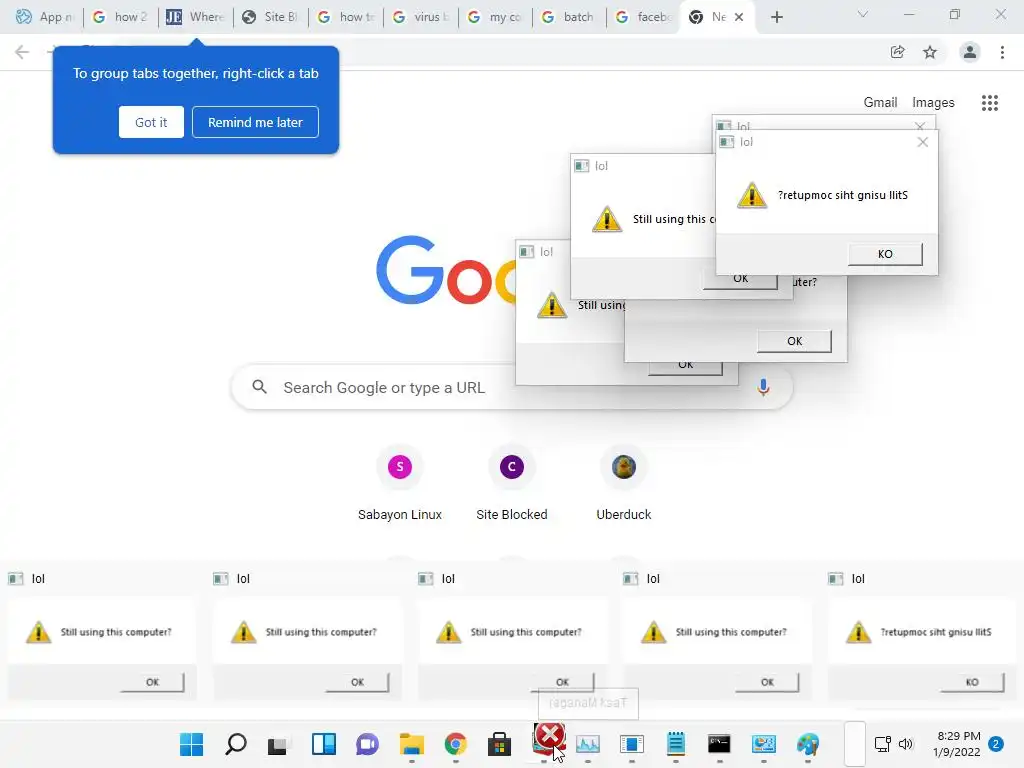Open the clock showing 8:29 PM
This screenshot has height=768, width=1024.
click(957, 744)
